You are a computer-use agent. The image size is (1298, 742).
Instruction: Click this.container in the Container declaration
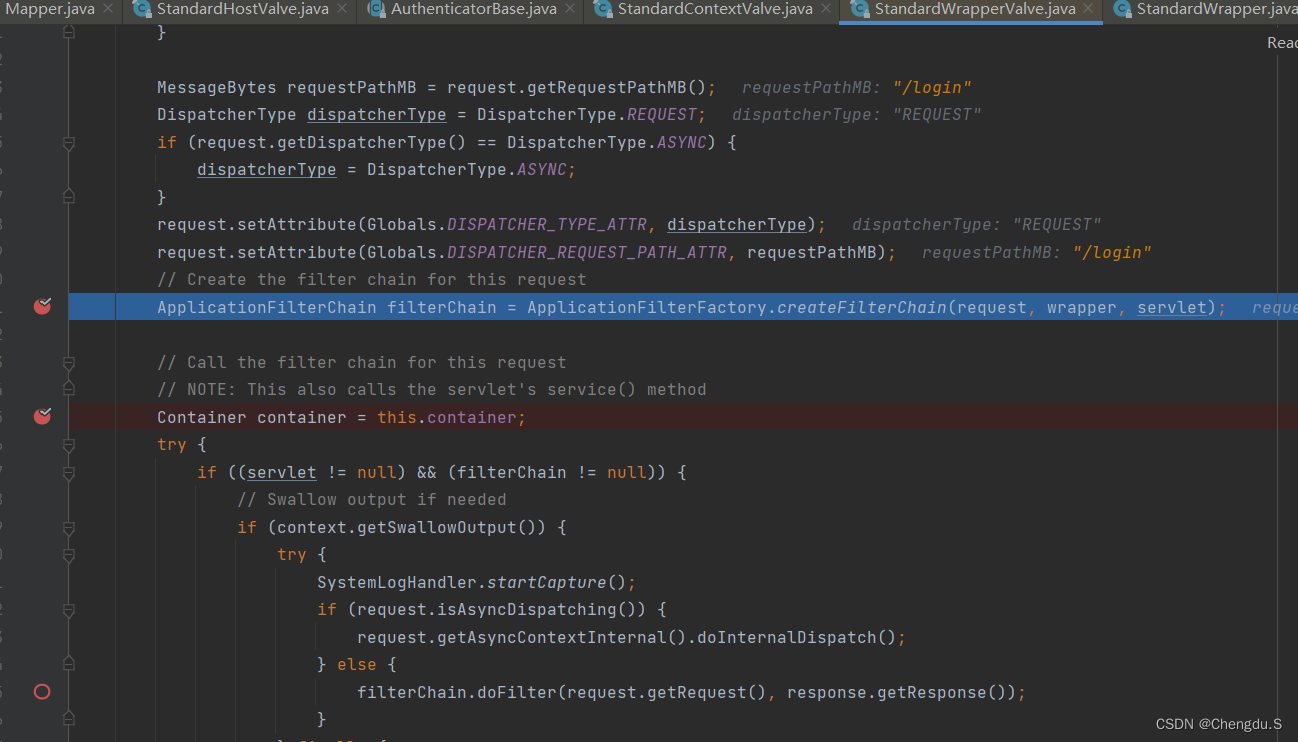pyautogui.click(x=447, y=417)
